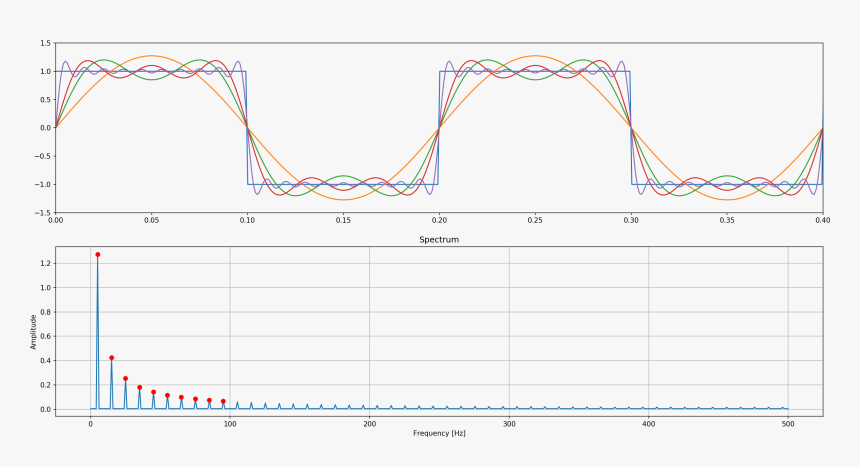This screenshot has width=860, height=467.
Task: Click the 0.4 tick on the Amplitude axis
Action: tap(46, 361)
